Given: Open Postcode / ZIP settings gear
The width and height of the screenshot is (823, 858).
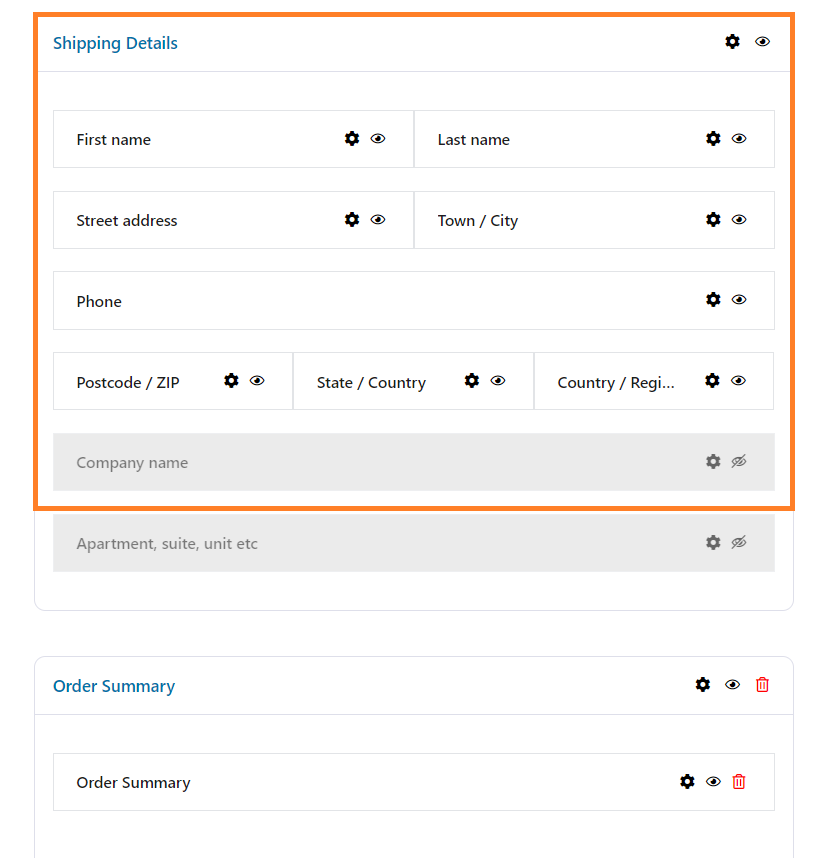Looking at the screenshot, I should [231, 380].
